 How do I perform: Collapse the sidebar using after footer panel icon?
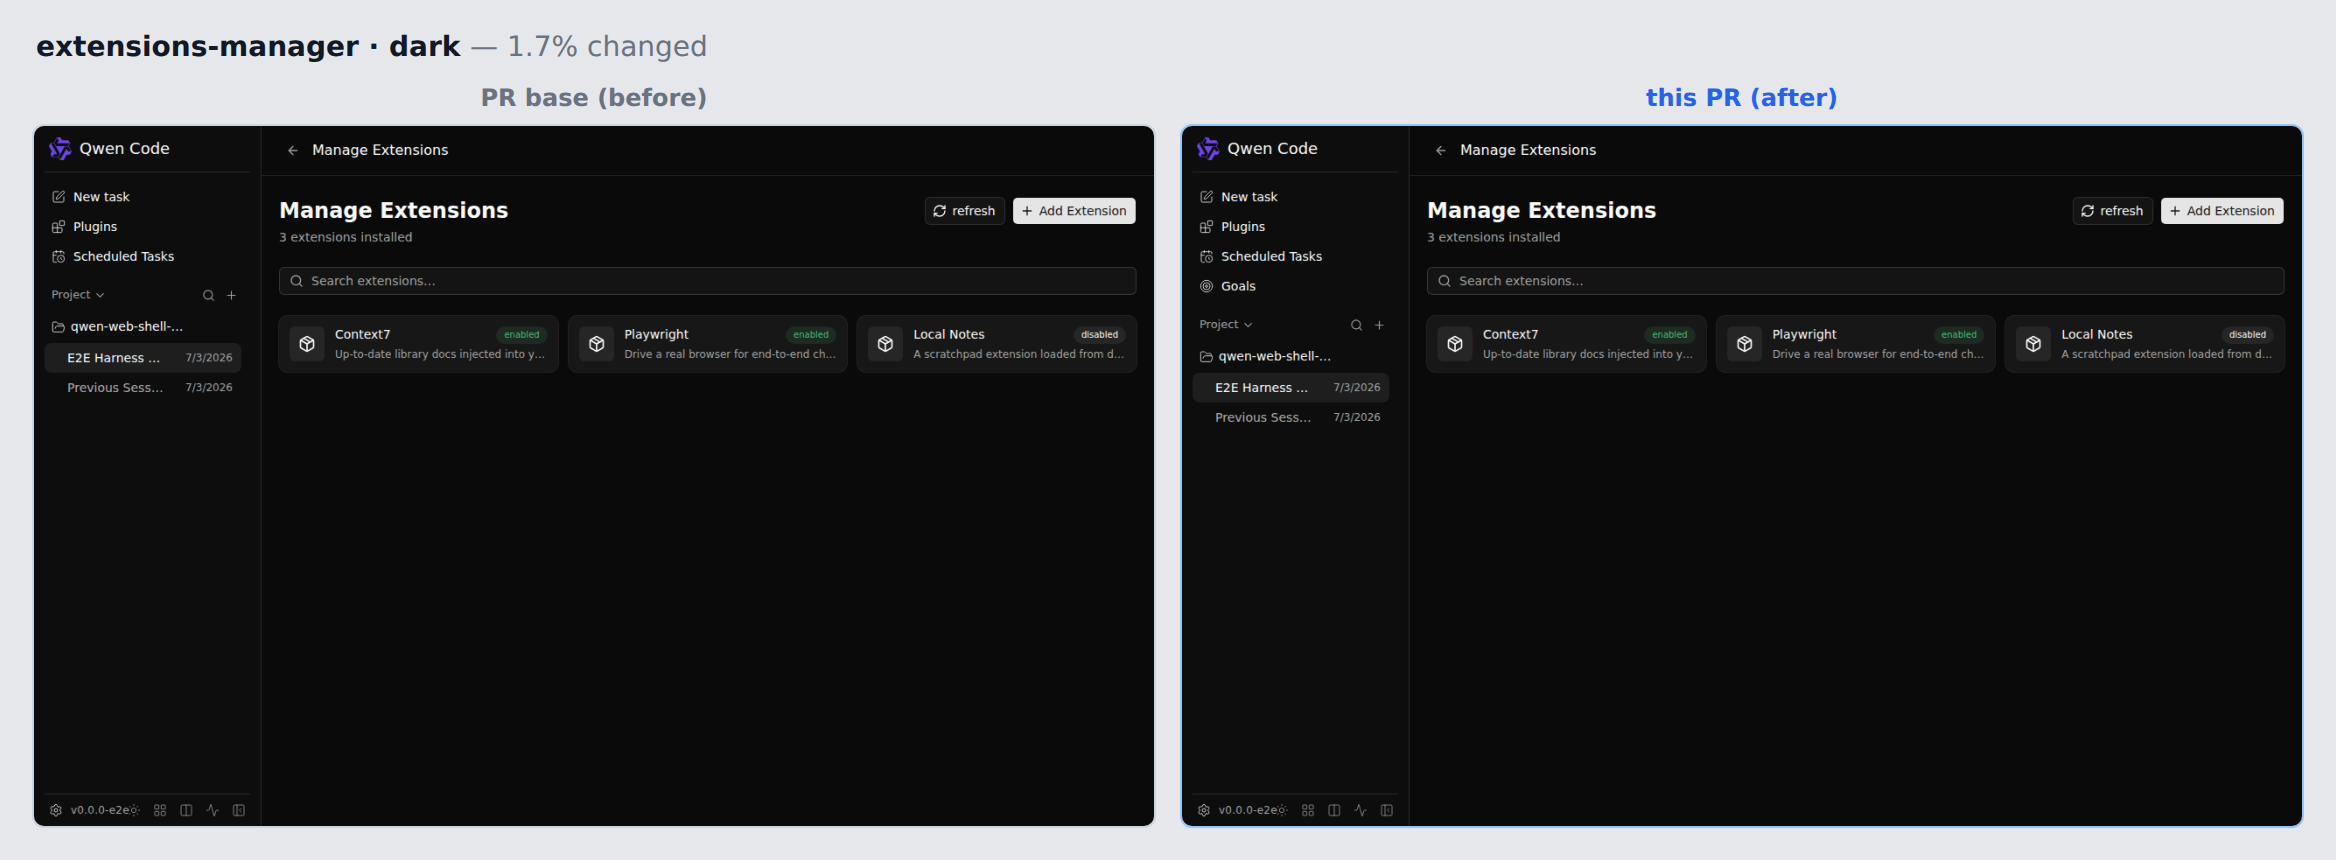(1387, 810)
